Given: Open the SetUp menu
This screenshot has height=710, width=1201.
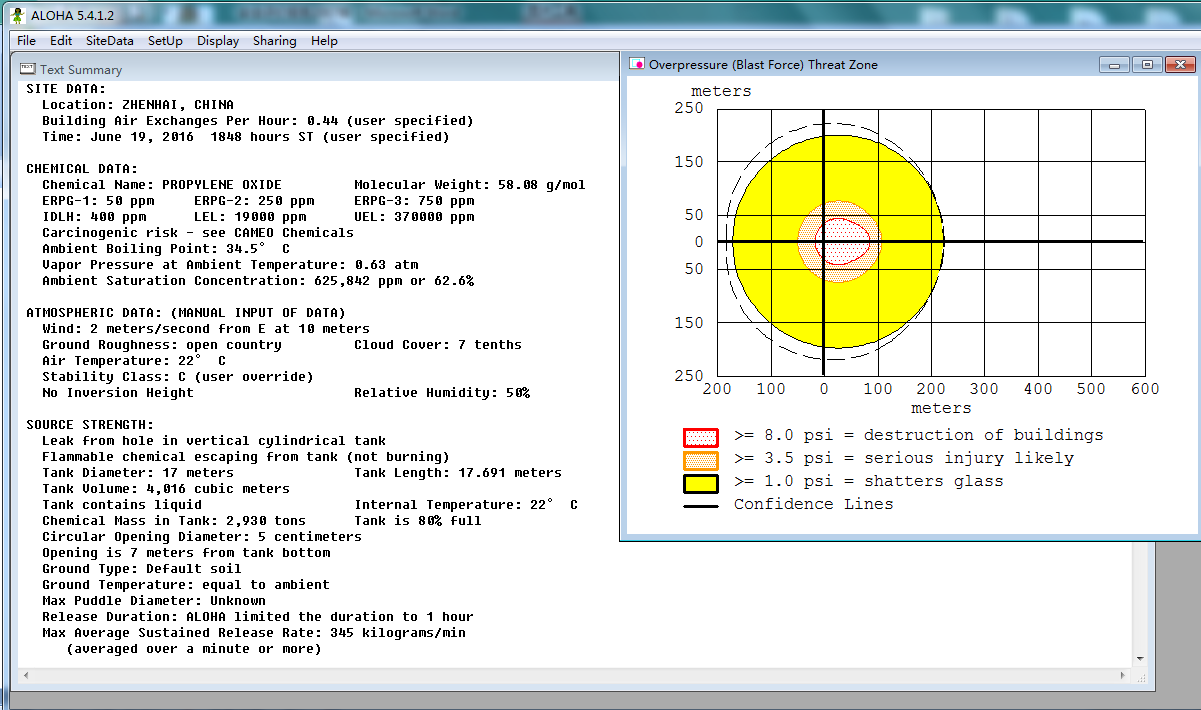Looking at the screenshot, I should [165, 41].
